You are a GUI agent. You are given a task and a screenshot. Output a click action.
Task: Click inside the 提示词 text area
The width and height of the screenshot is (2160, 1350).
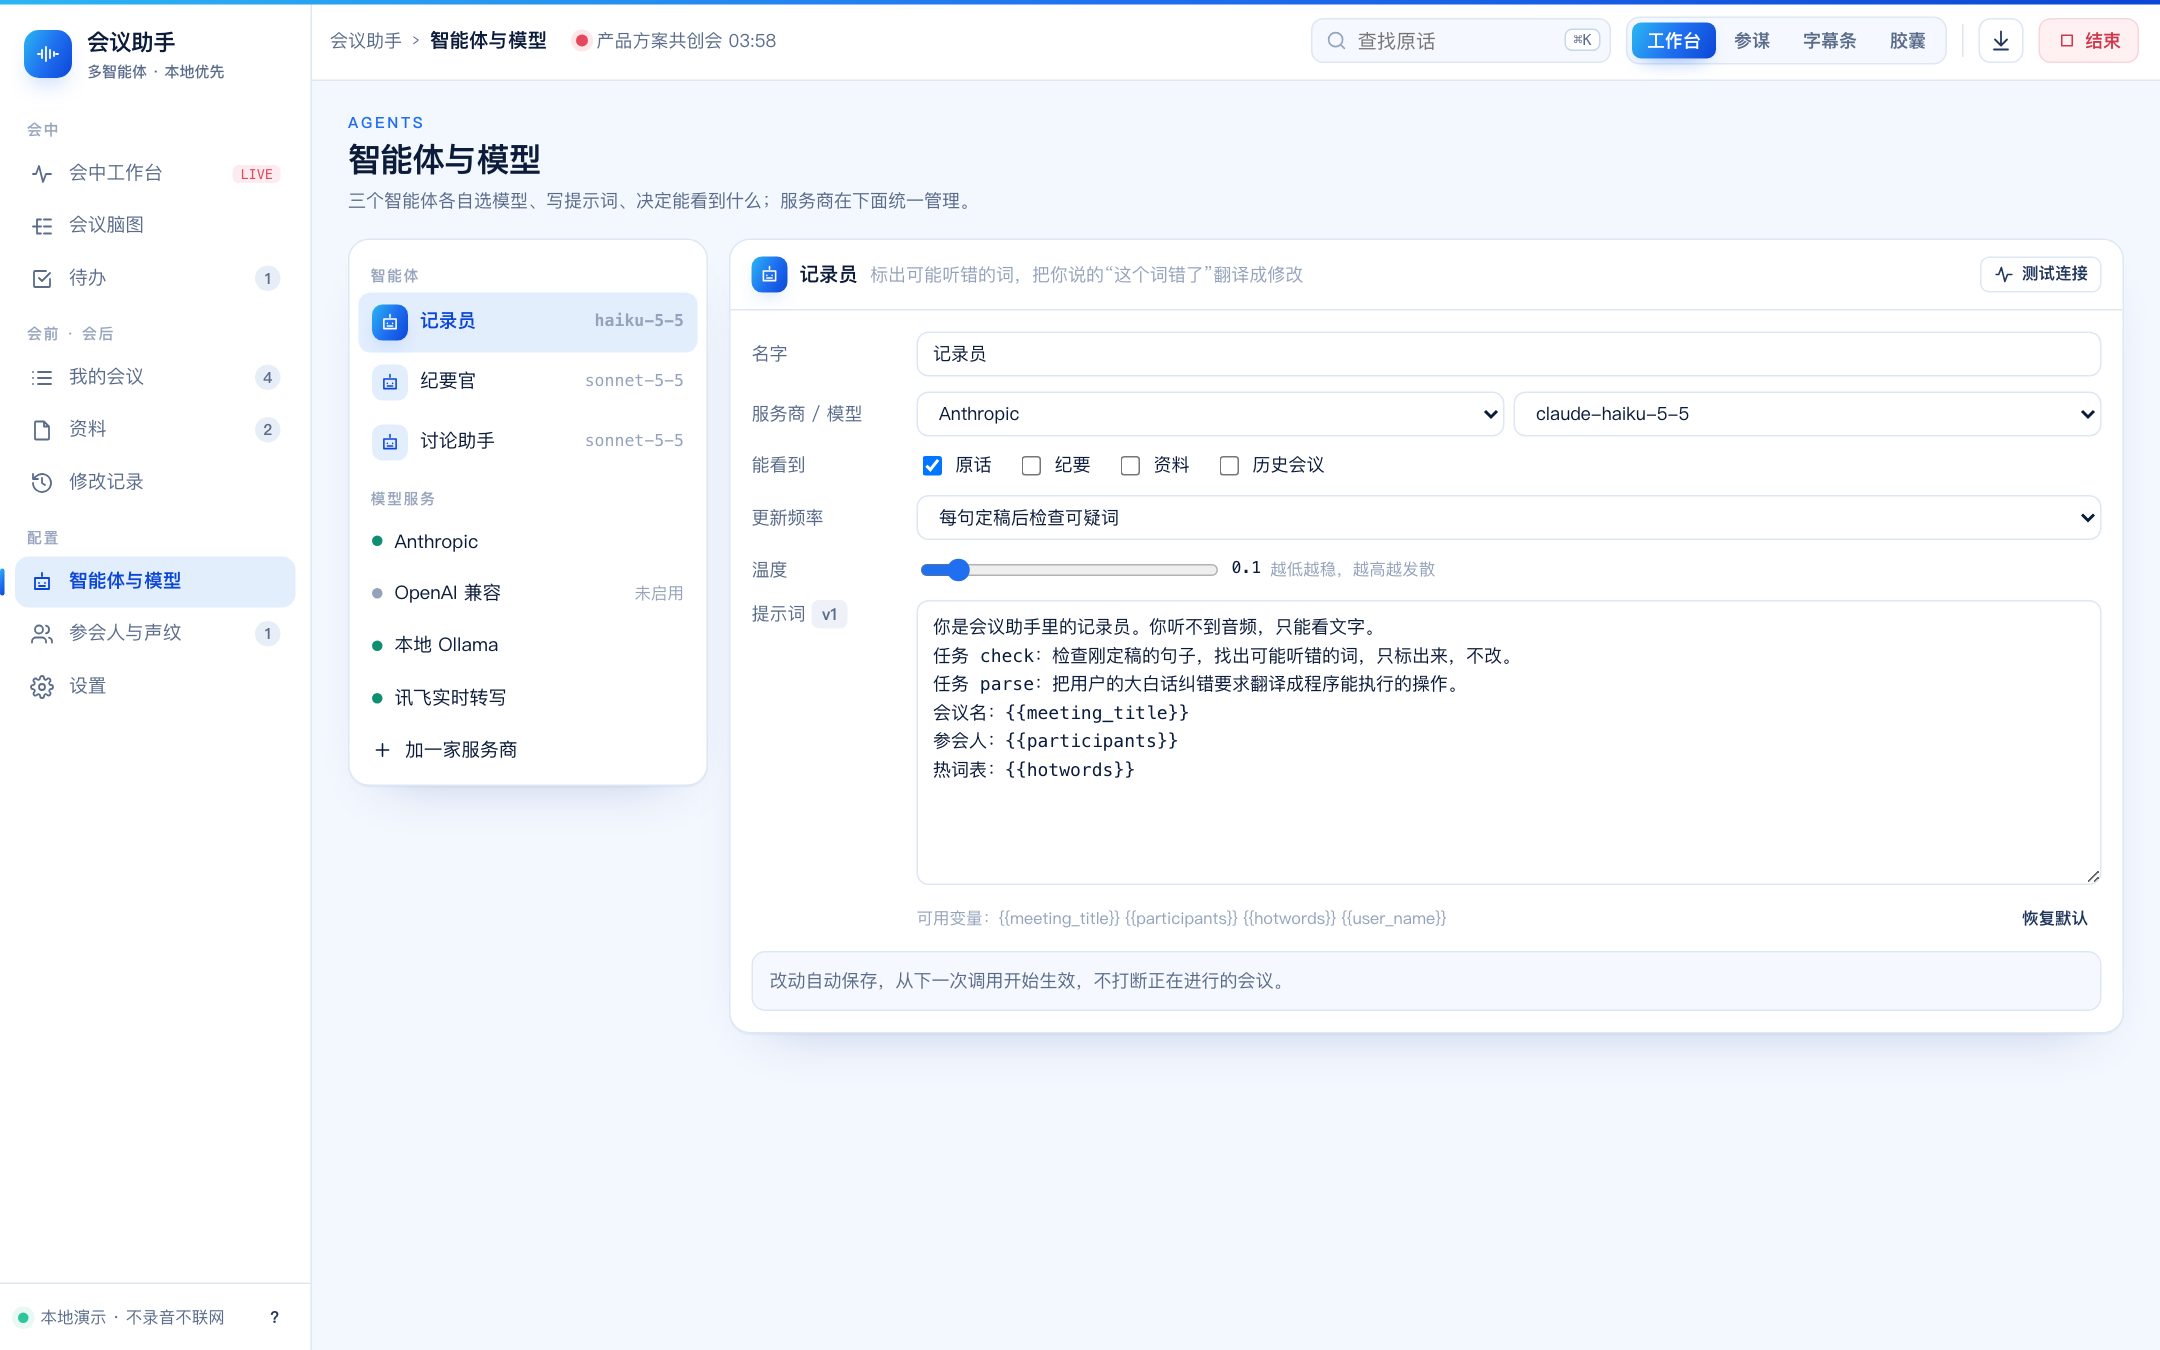[1508, 743]
